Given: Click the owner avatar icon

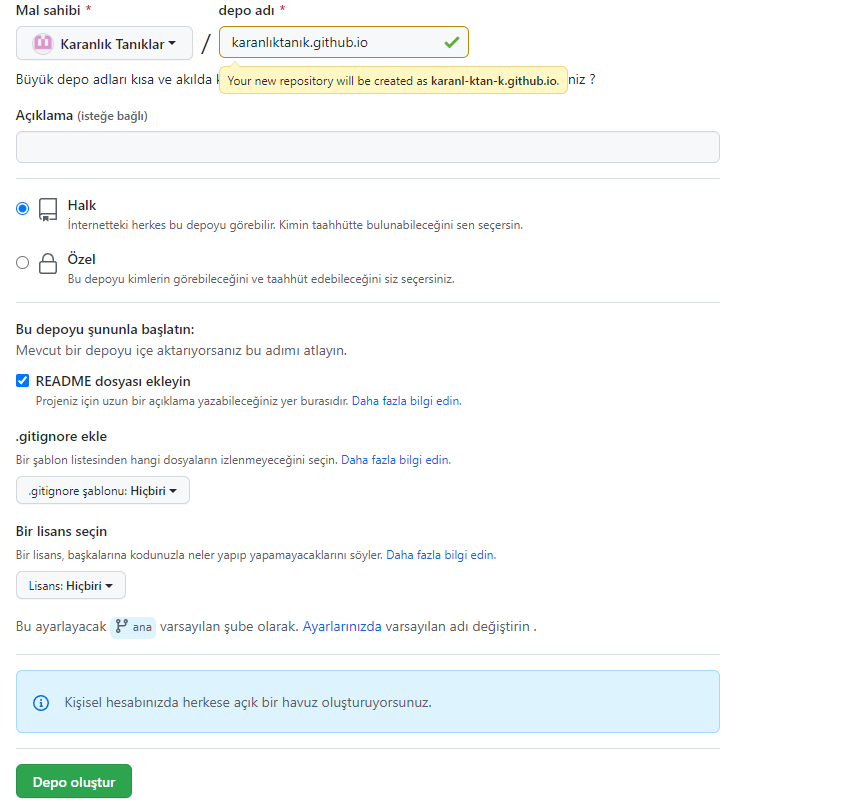Looking at the screenshot, I should [x=42, y=43].
